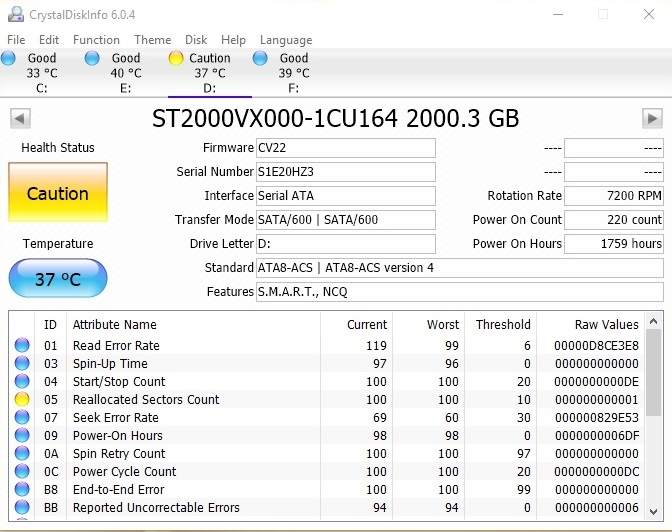Click raw value 0000000006DF
672x532 pixels.
597,436
